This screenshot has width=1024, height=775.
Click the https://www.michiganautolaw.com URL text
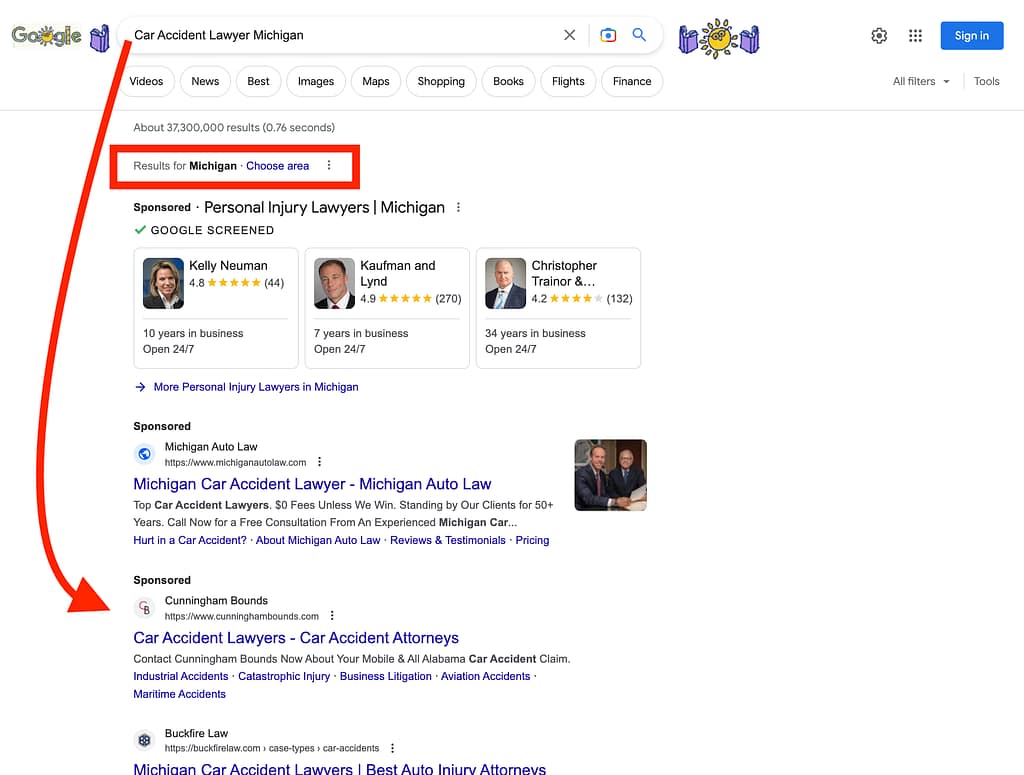click(x=235, y=462)
